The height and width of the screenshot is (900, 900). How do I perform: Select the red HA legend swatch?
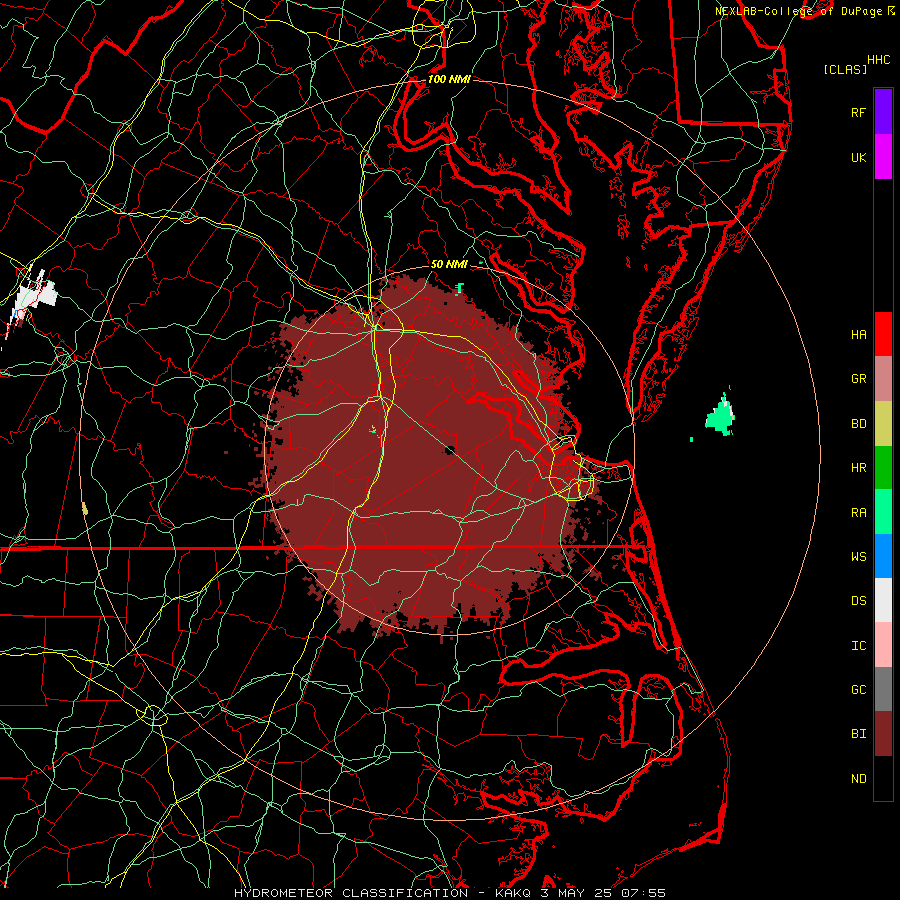click(x=883, y=334)
